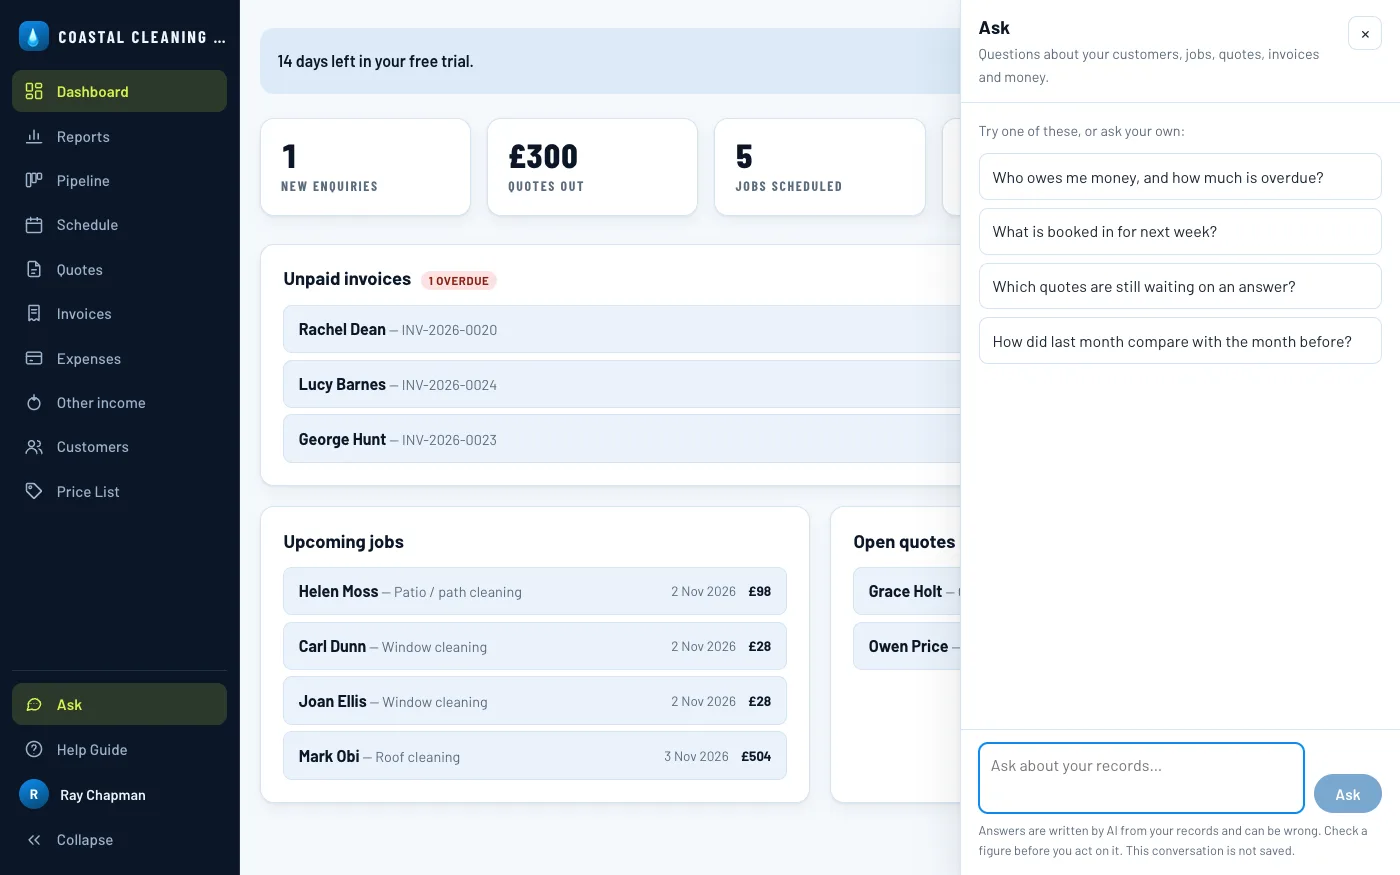Submit question with the Ask button
The height and width of the screenshot is (875, 1400).
(x=1348, y=794)
